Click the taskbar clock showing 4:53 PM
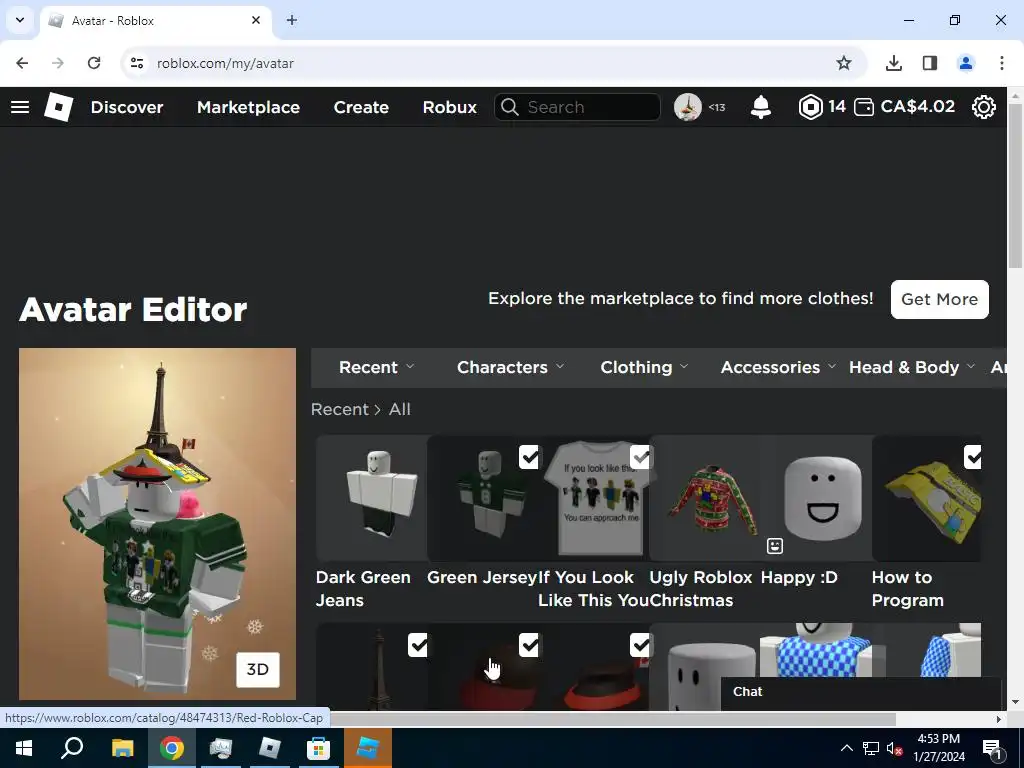Viewport: 1024px width, 768px height. pyautogui.click(x=938, y=748)
